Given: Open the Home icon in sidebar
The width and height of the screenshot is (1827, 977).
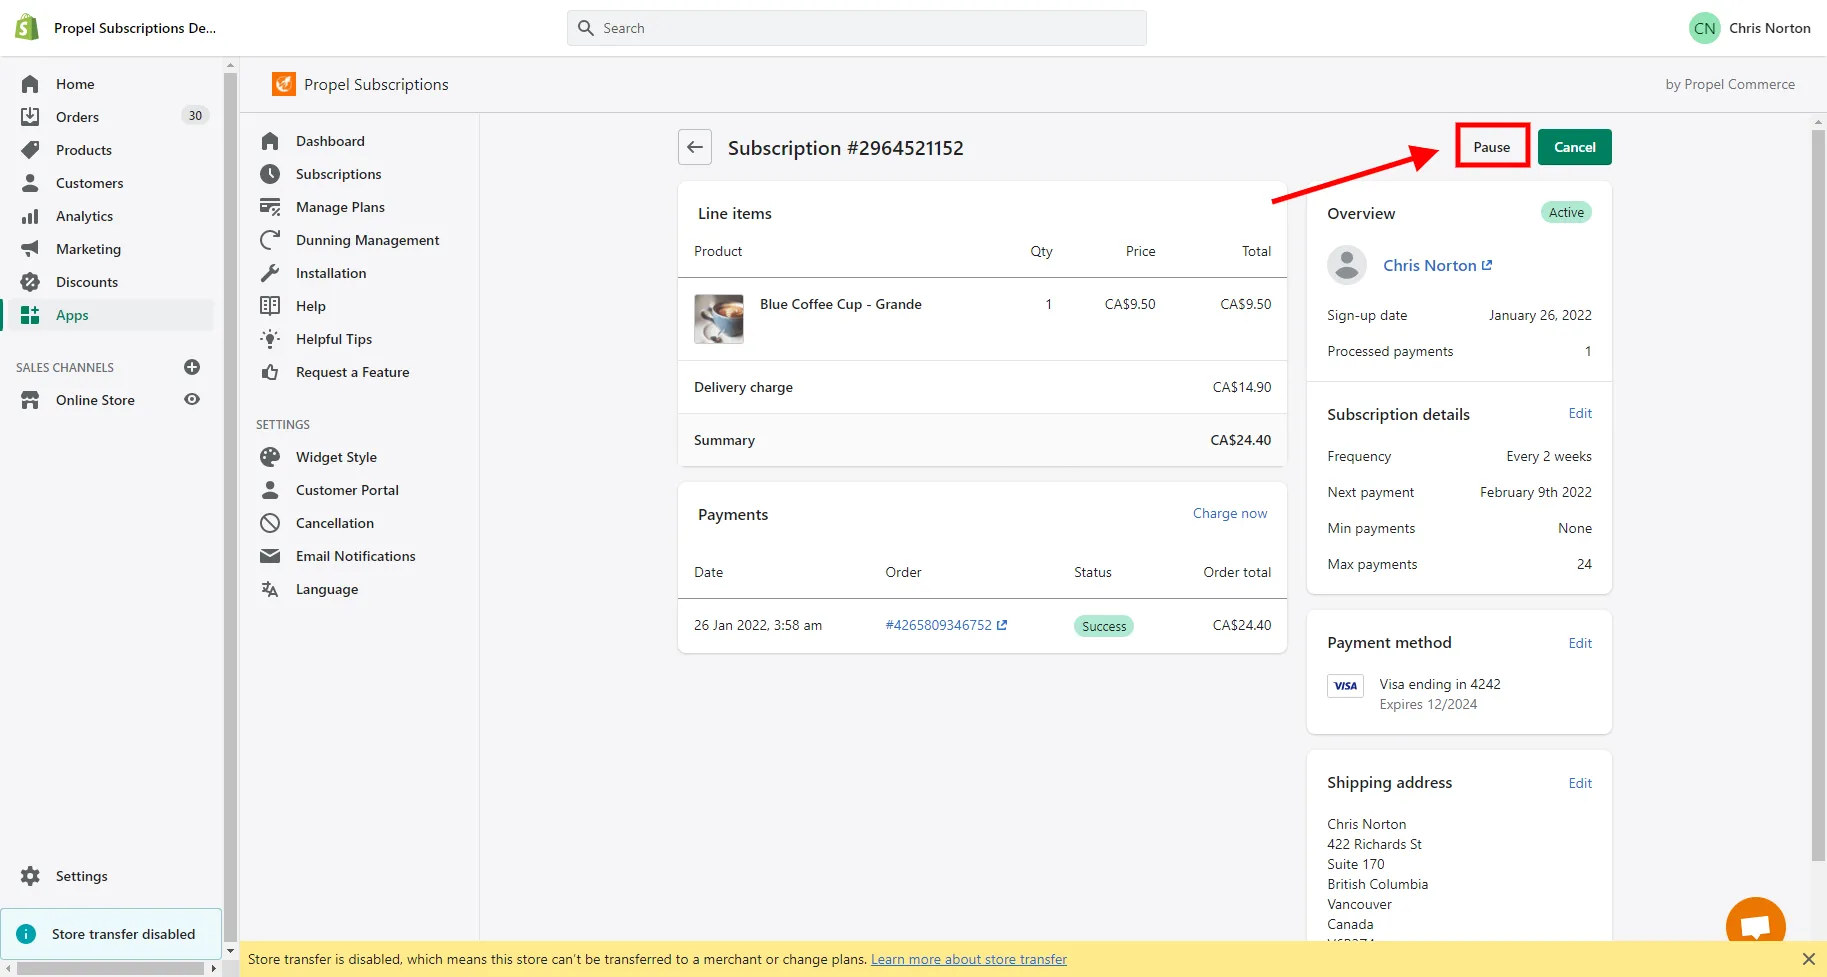Looking at the screenshot, I should (x=30, y=84).
